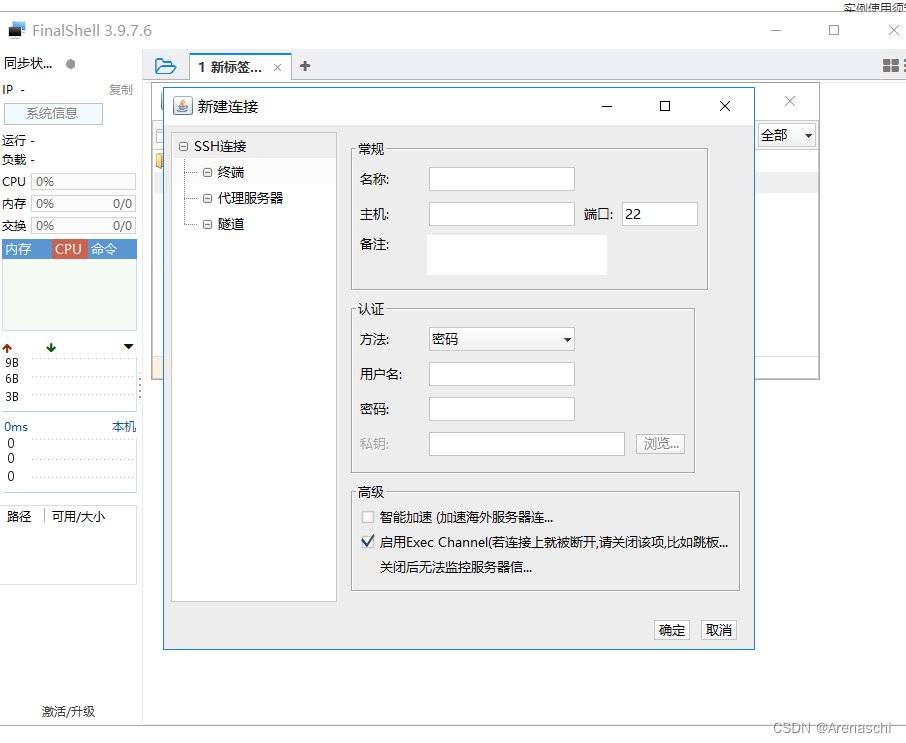Click the 确定 button to confirm
This screenshot has height=743, width=906.
tap(671, 629)
